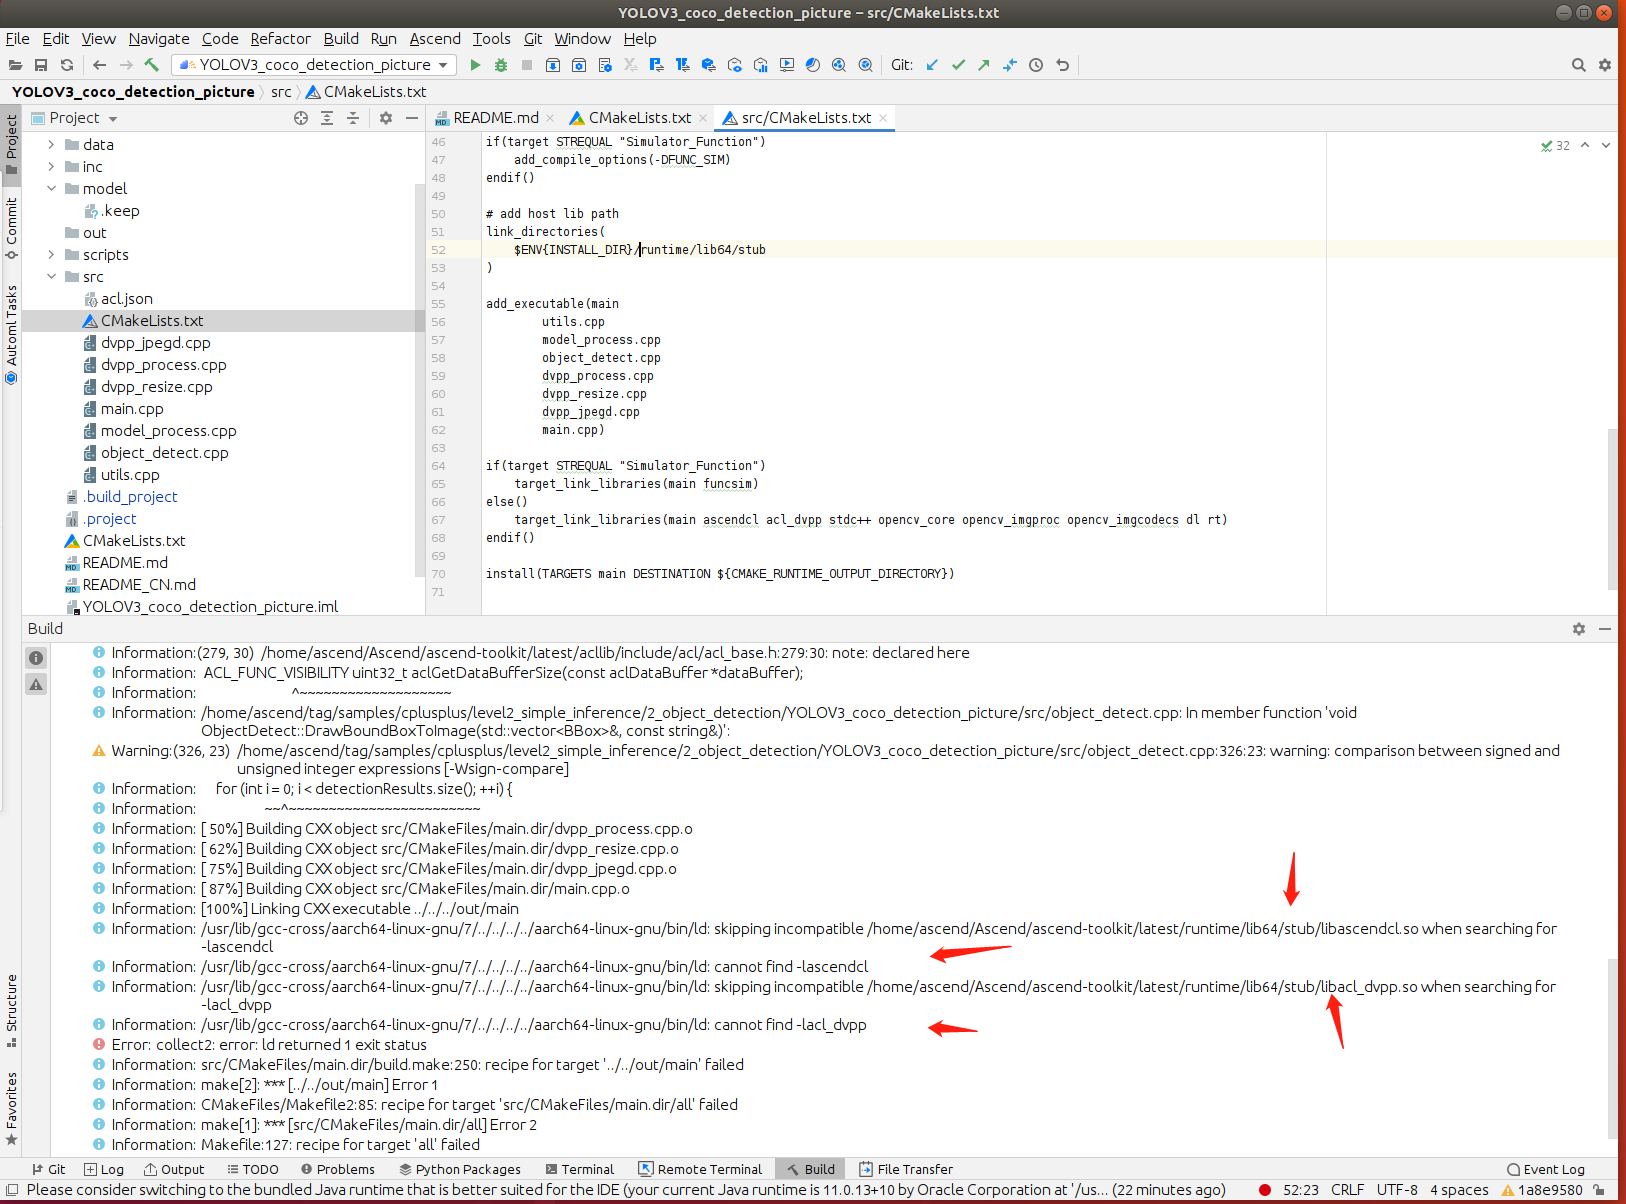
Task: Open the Python Packages tool window
Action: coord(460,1169)
